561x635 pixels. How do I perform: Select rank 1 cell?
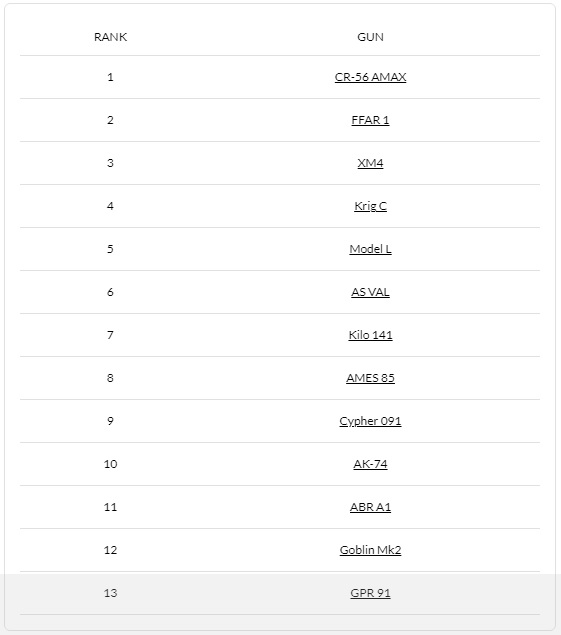[110, 77]
